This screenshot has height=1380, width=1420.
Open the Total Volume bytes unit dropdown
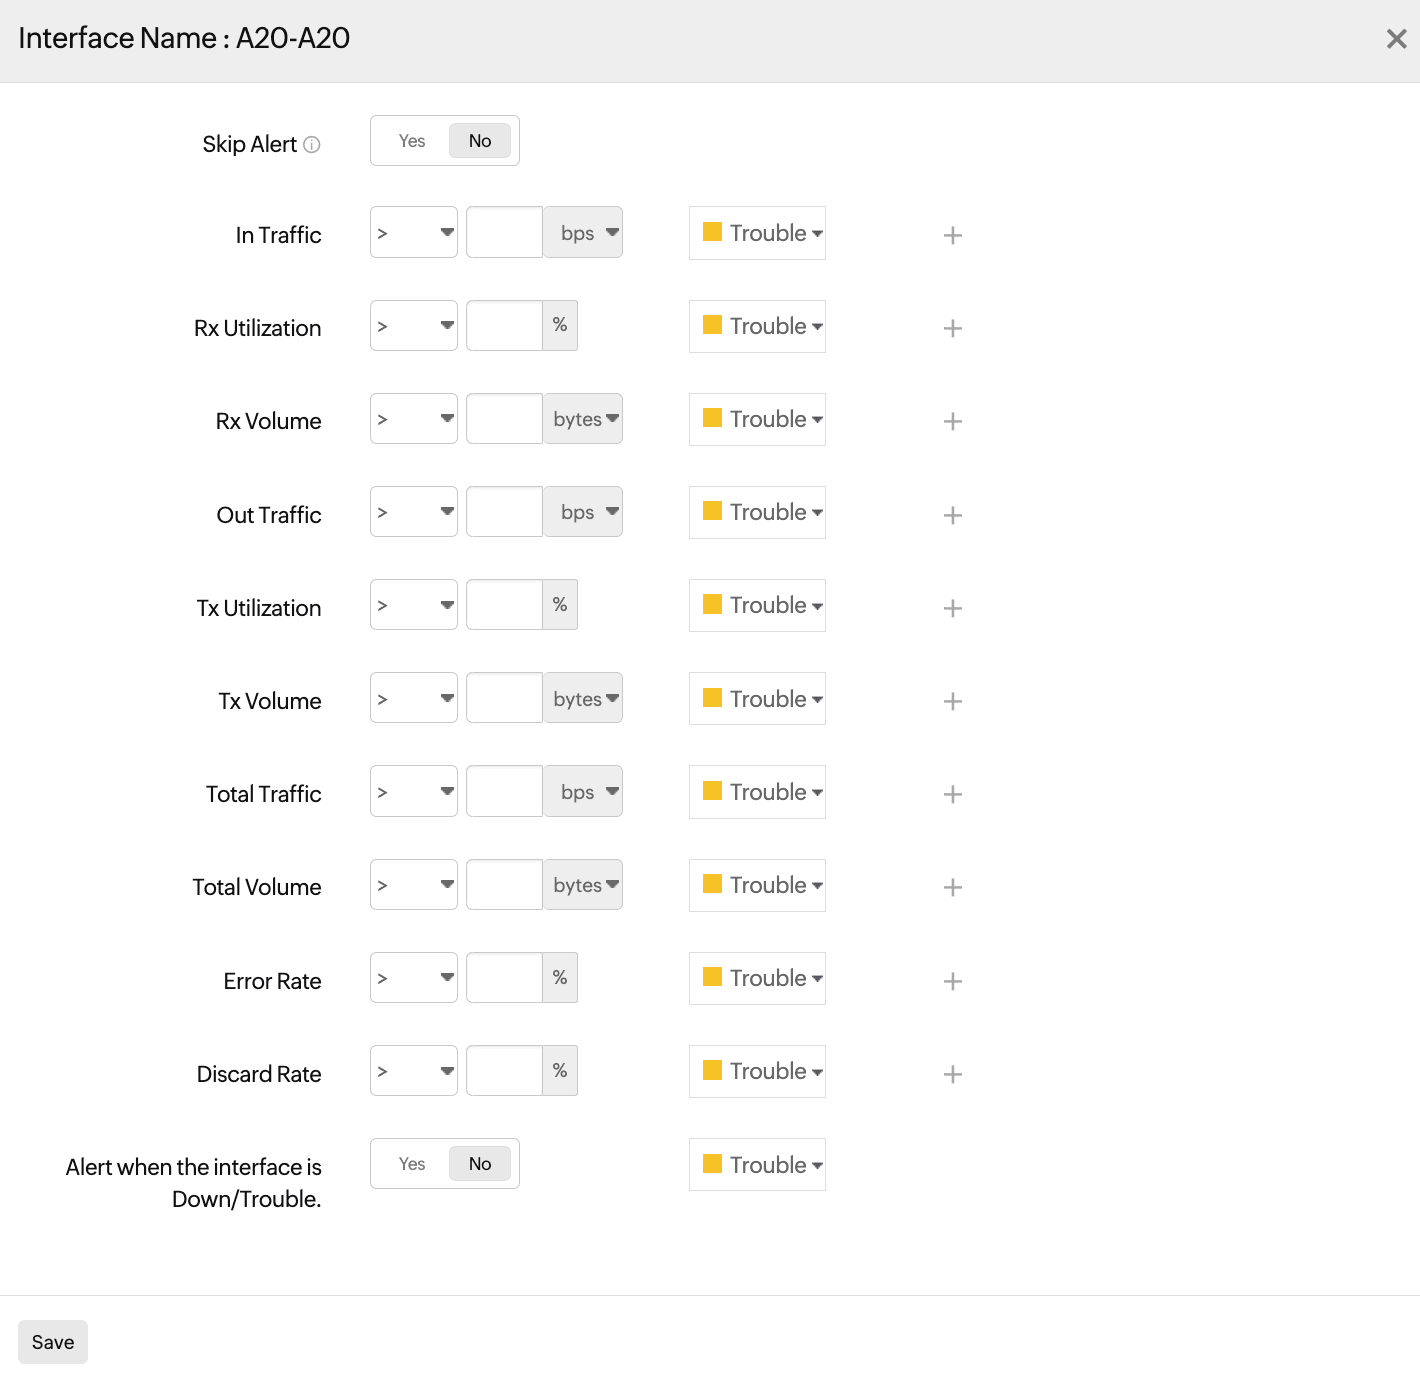584,885
